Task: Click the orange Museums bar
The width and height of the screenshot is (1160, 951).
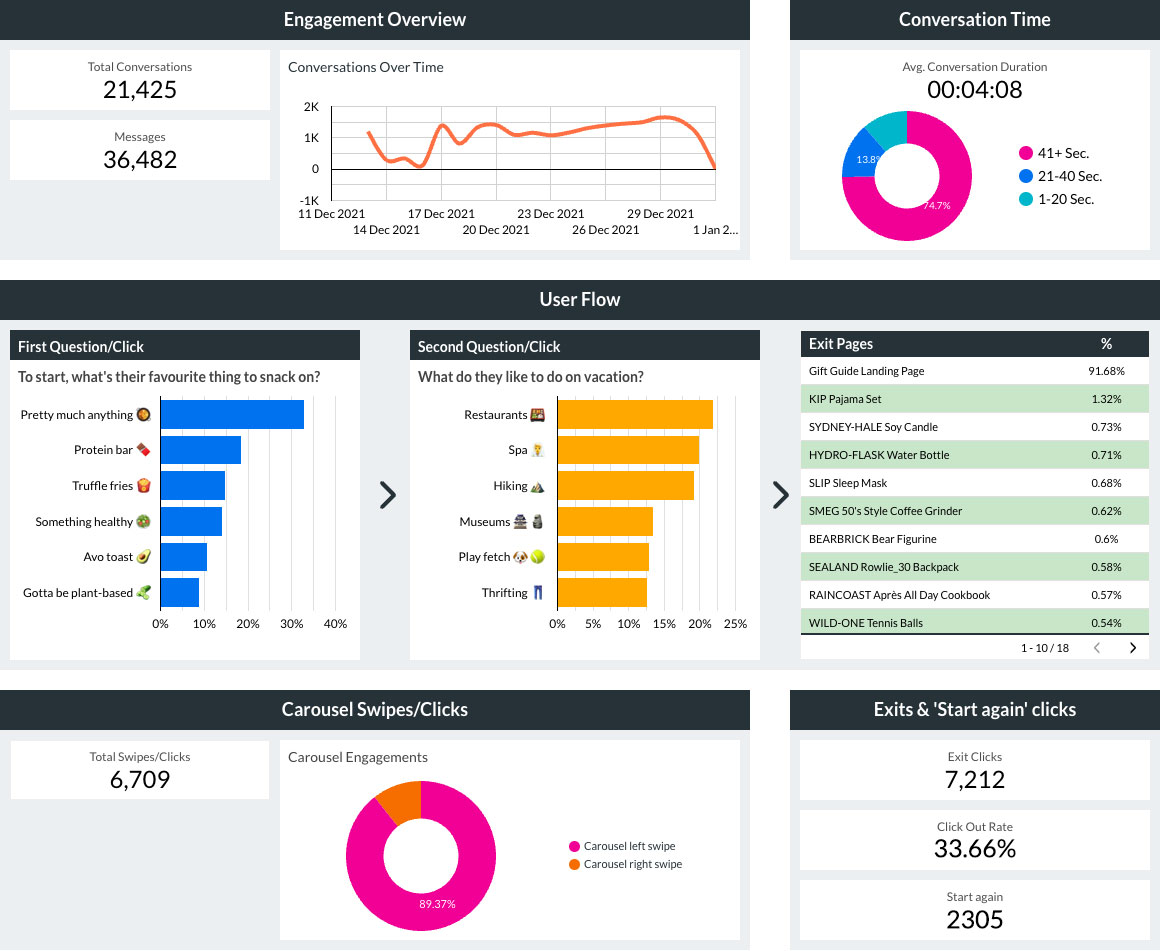Action: pyautogui.click(x=605, y=521)
